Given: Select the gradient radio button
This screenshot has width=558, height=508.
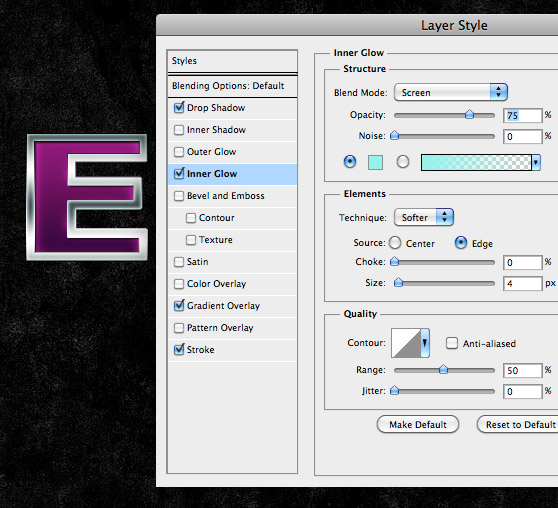Looking at the screenshot, I should pos(403,162).
